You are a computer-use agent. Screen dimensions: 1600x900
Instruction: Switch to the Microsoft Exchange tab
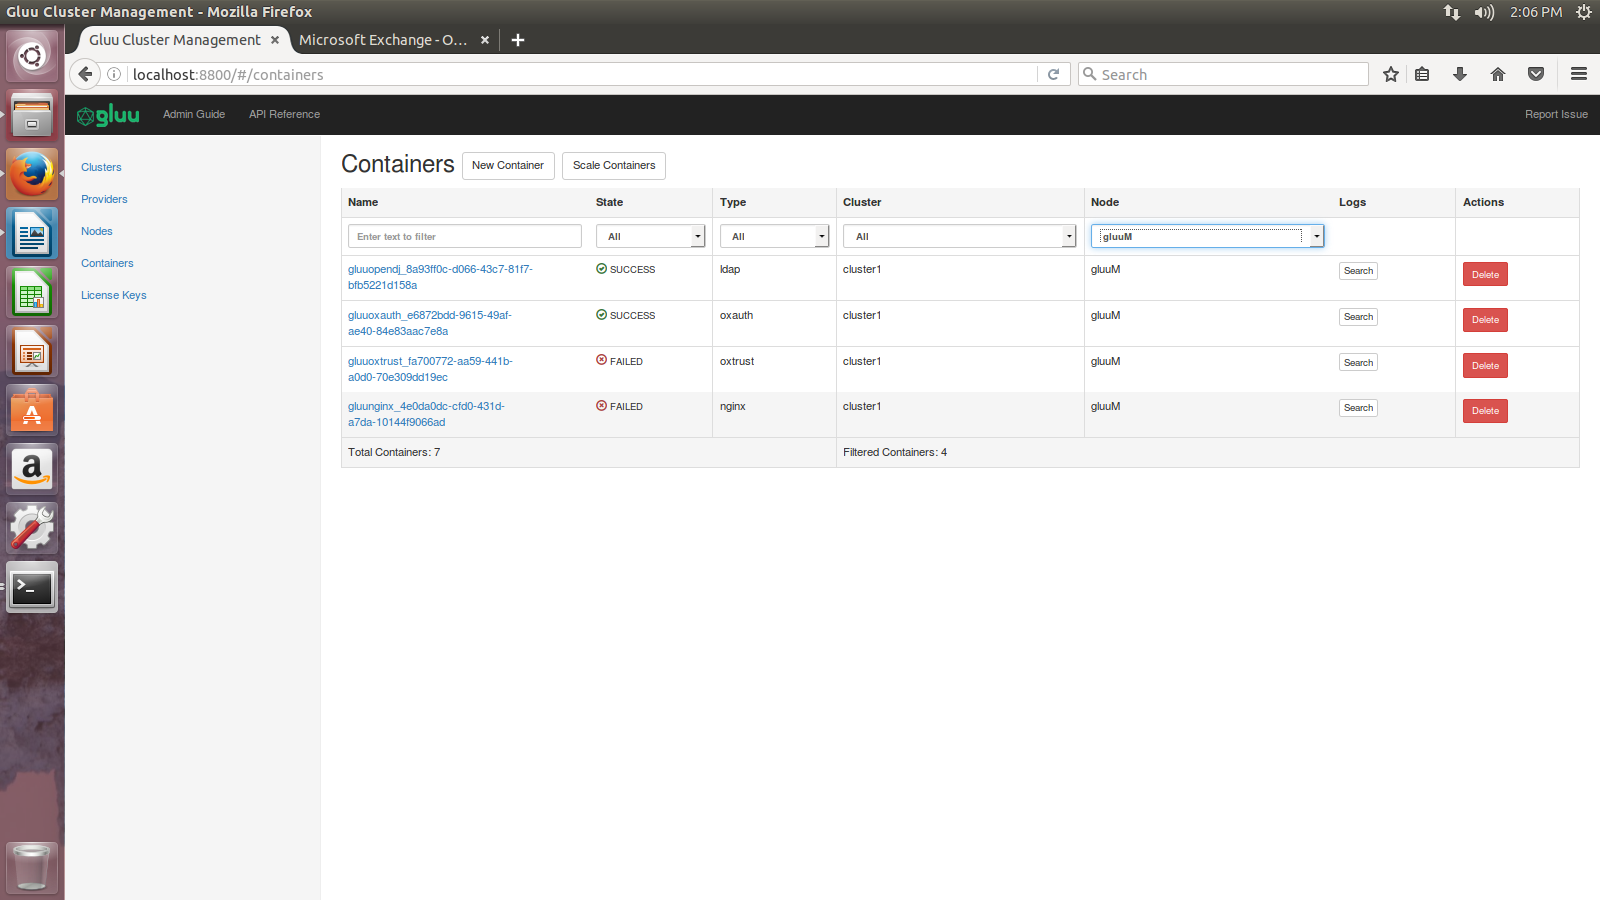[x=383, y=40]
